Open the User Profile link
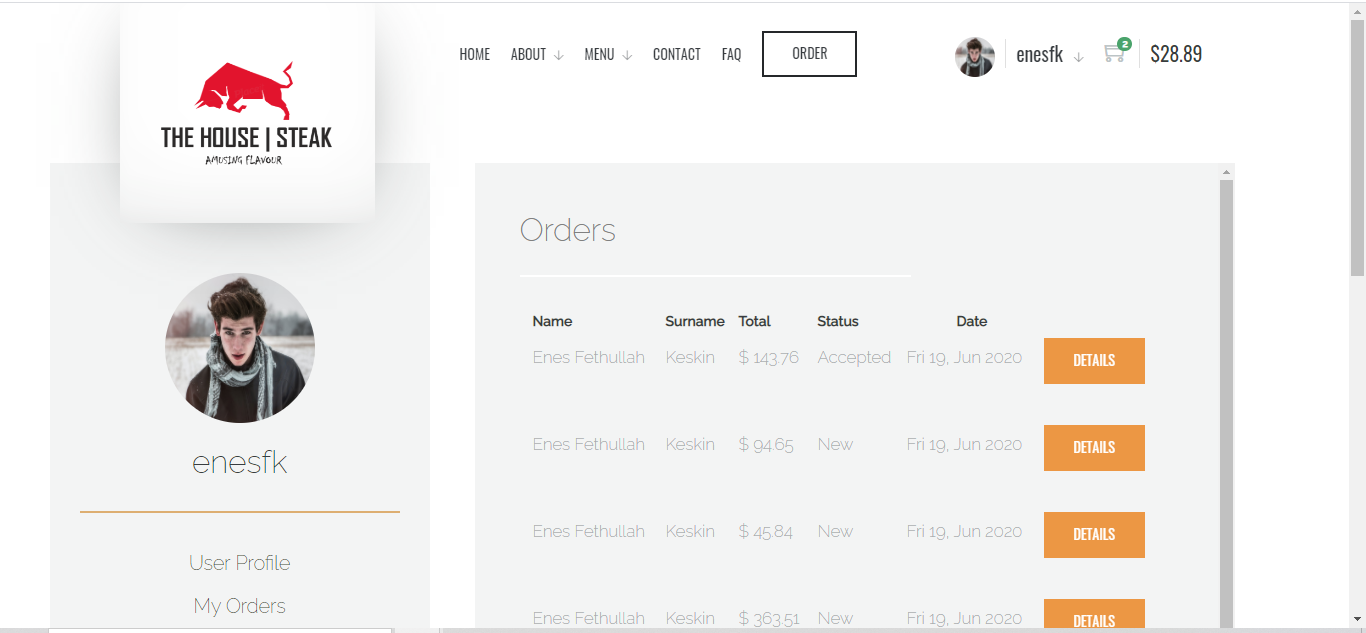The width and height of the screenshot is (1366, 633). coord(240,563)
